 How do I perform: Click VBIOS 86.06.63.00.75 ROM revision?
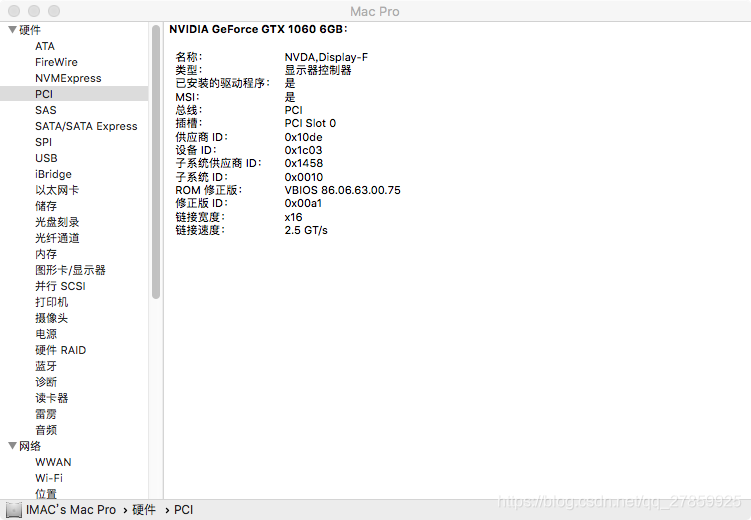[x=342, y=190]
